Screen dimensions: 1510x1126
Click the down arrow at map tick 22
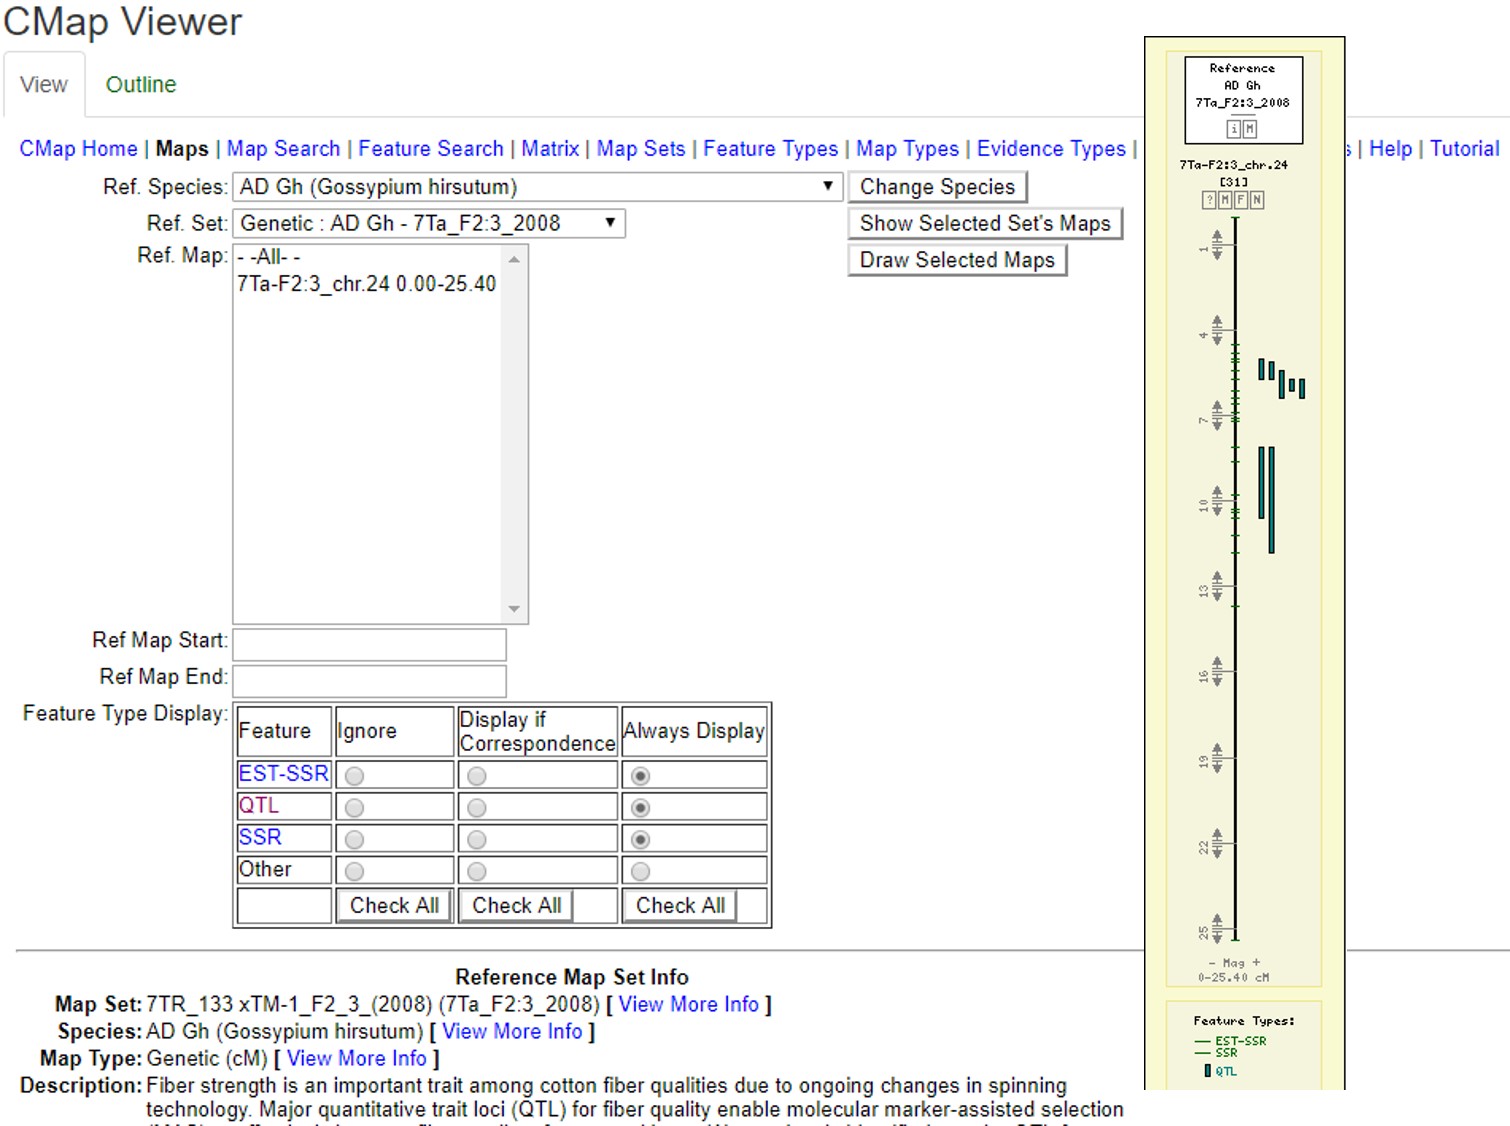(x=1217, y=850)
